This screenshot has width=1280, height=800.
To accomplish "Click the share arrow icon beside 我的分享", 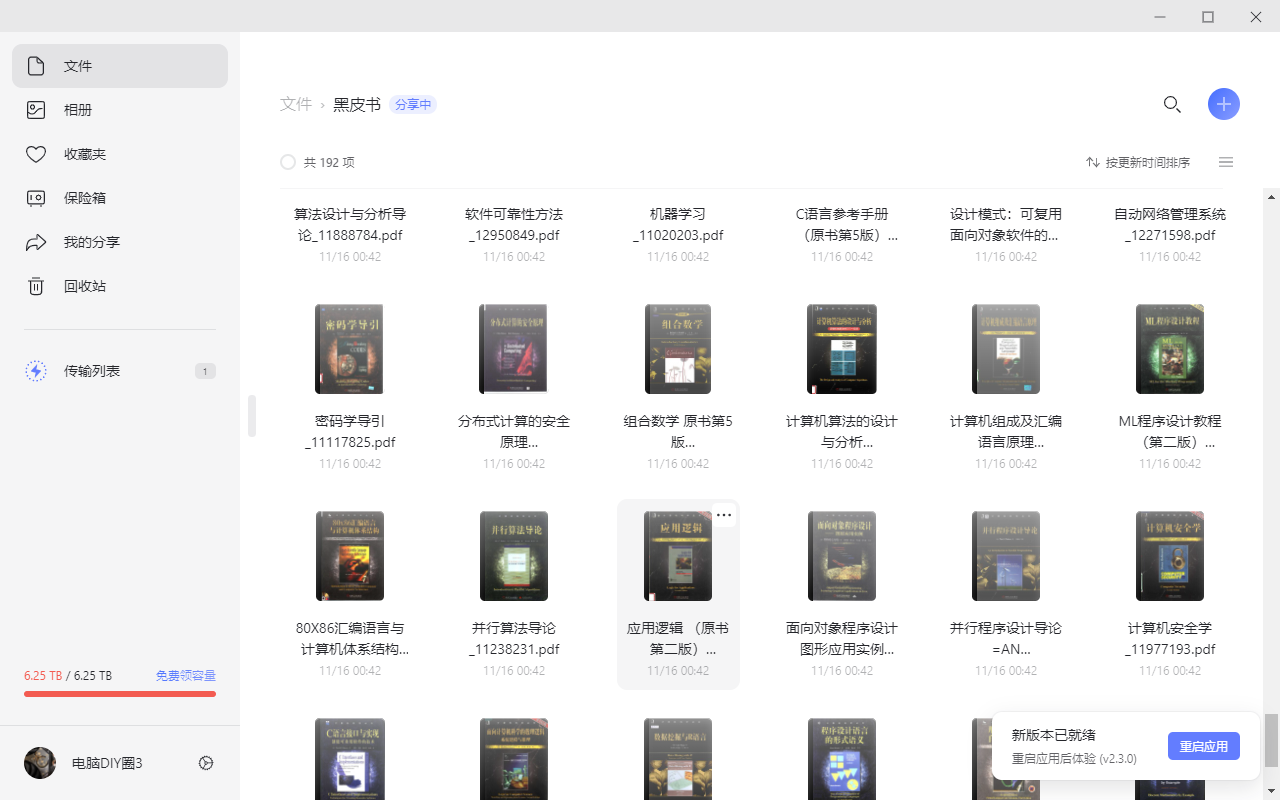I will click(x=36, y=242).
